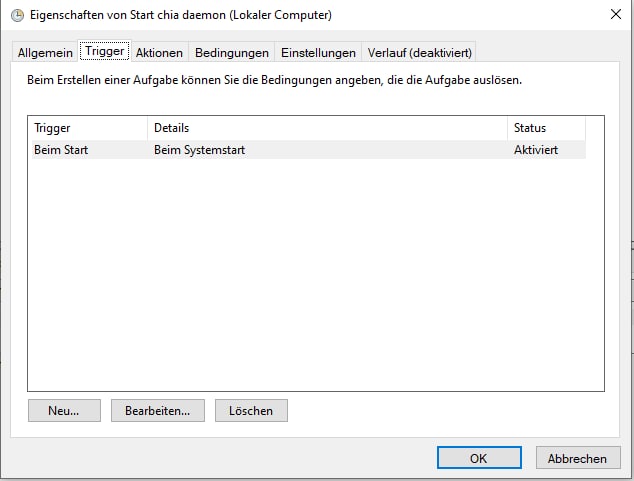This screenshot has width=634, height=481.
Task: Go to the Bedingungen tab
Action: (232, 53)
